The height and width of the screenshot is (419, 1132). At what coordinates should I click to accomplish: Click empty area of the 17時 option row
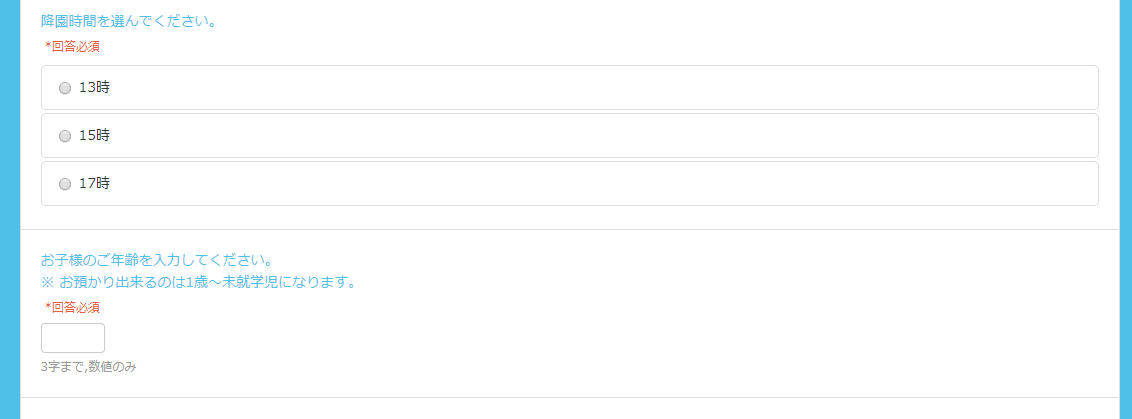(x=600, y=184)
